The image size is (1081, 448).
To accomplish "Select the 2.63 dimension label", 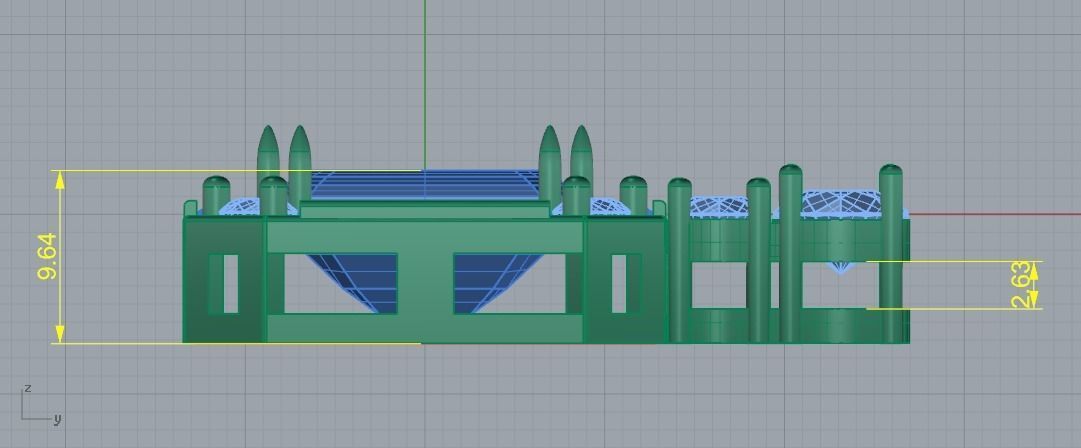I will click(1022, 285).
